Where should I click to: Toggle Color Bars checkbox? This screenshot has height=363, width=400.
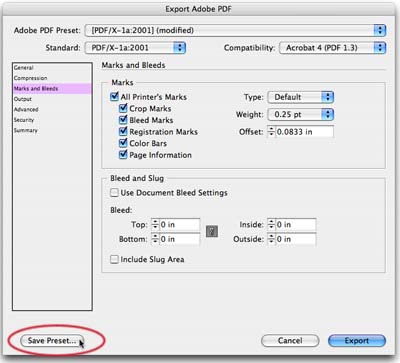[123, 143]
